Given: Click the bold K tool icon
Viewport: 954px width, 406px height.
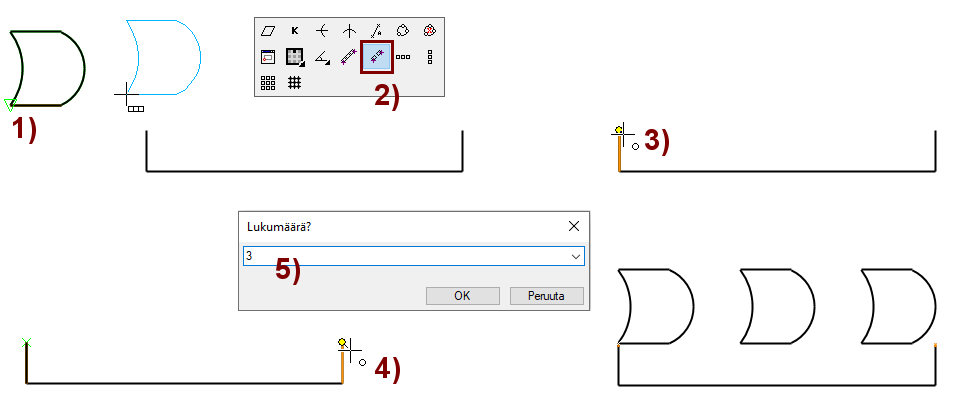Looking at the screenshot, I should tap(295, 31).
